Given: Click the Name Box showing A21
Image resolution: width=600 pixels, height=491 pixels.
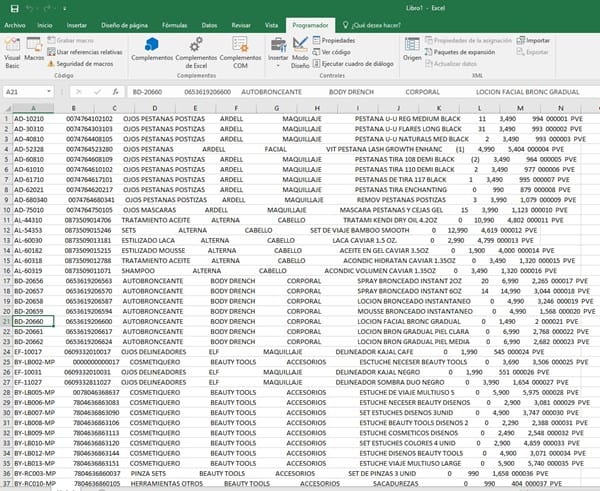Looking at the screenshot, I should click(x=25, y=92).
